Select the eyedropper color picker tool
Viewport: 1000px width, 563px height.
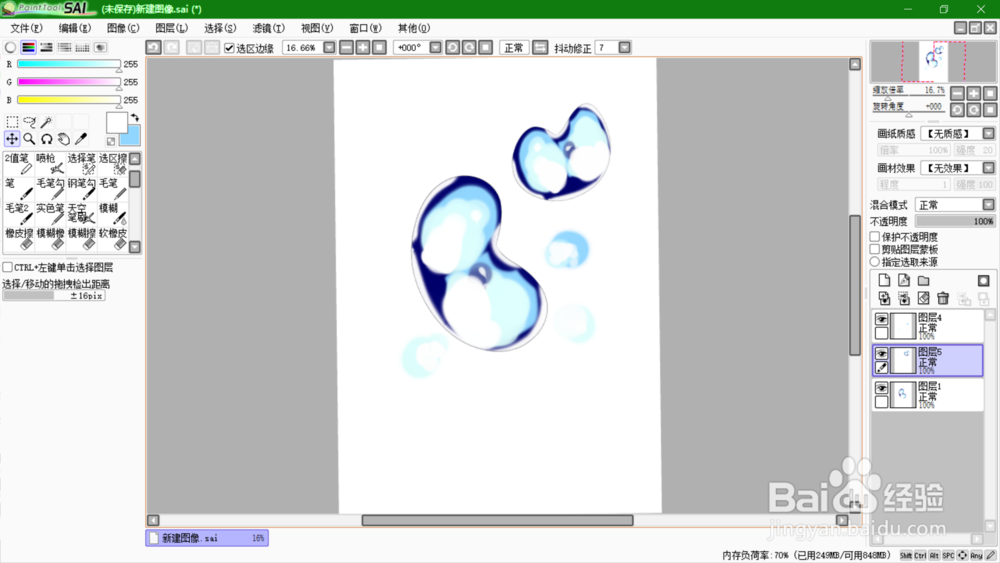coord(81,138)
